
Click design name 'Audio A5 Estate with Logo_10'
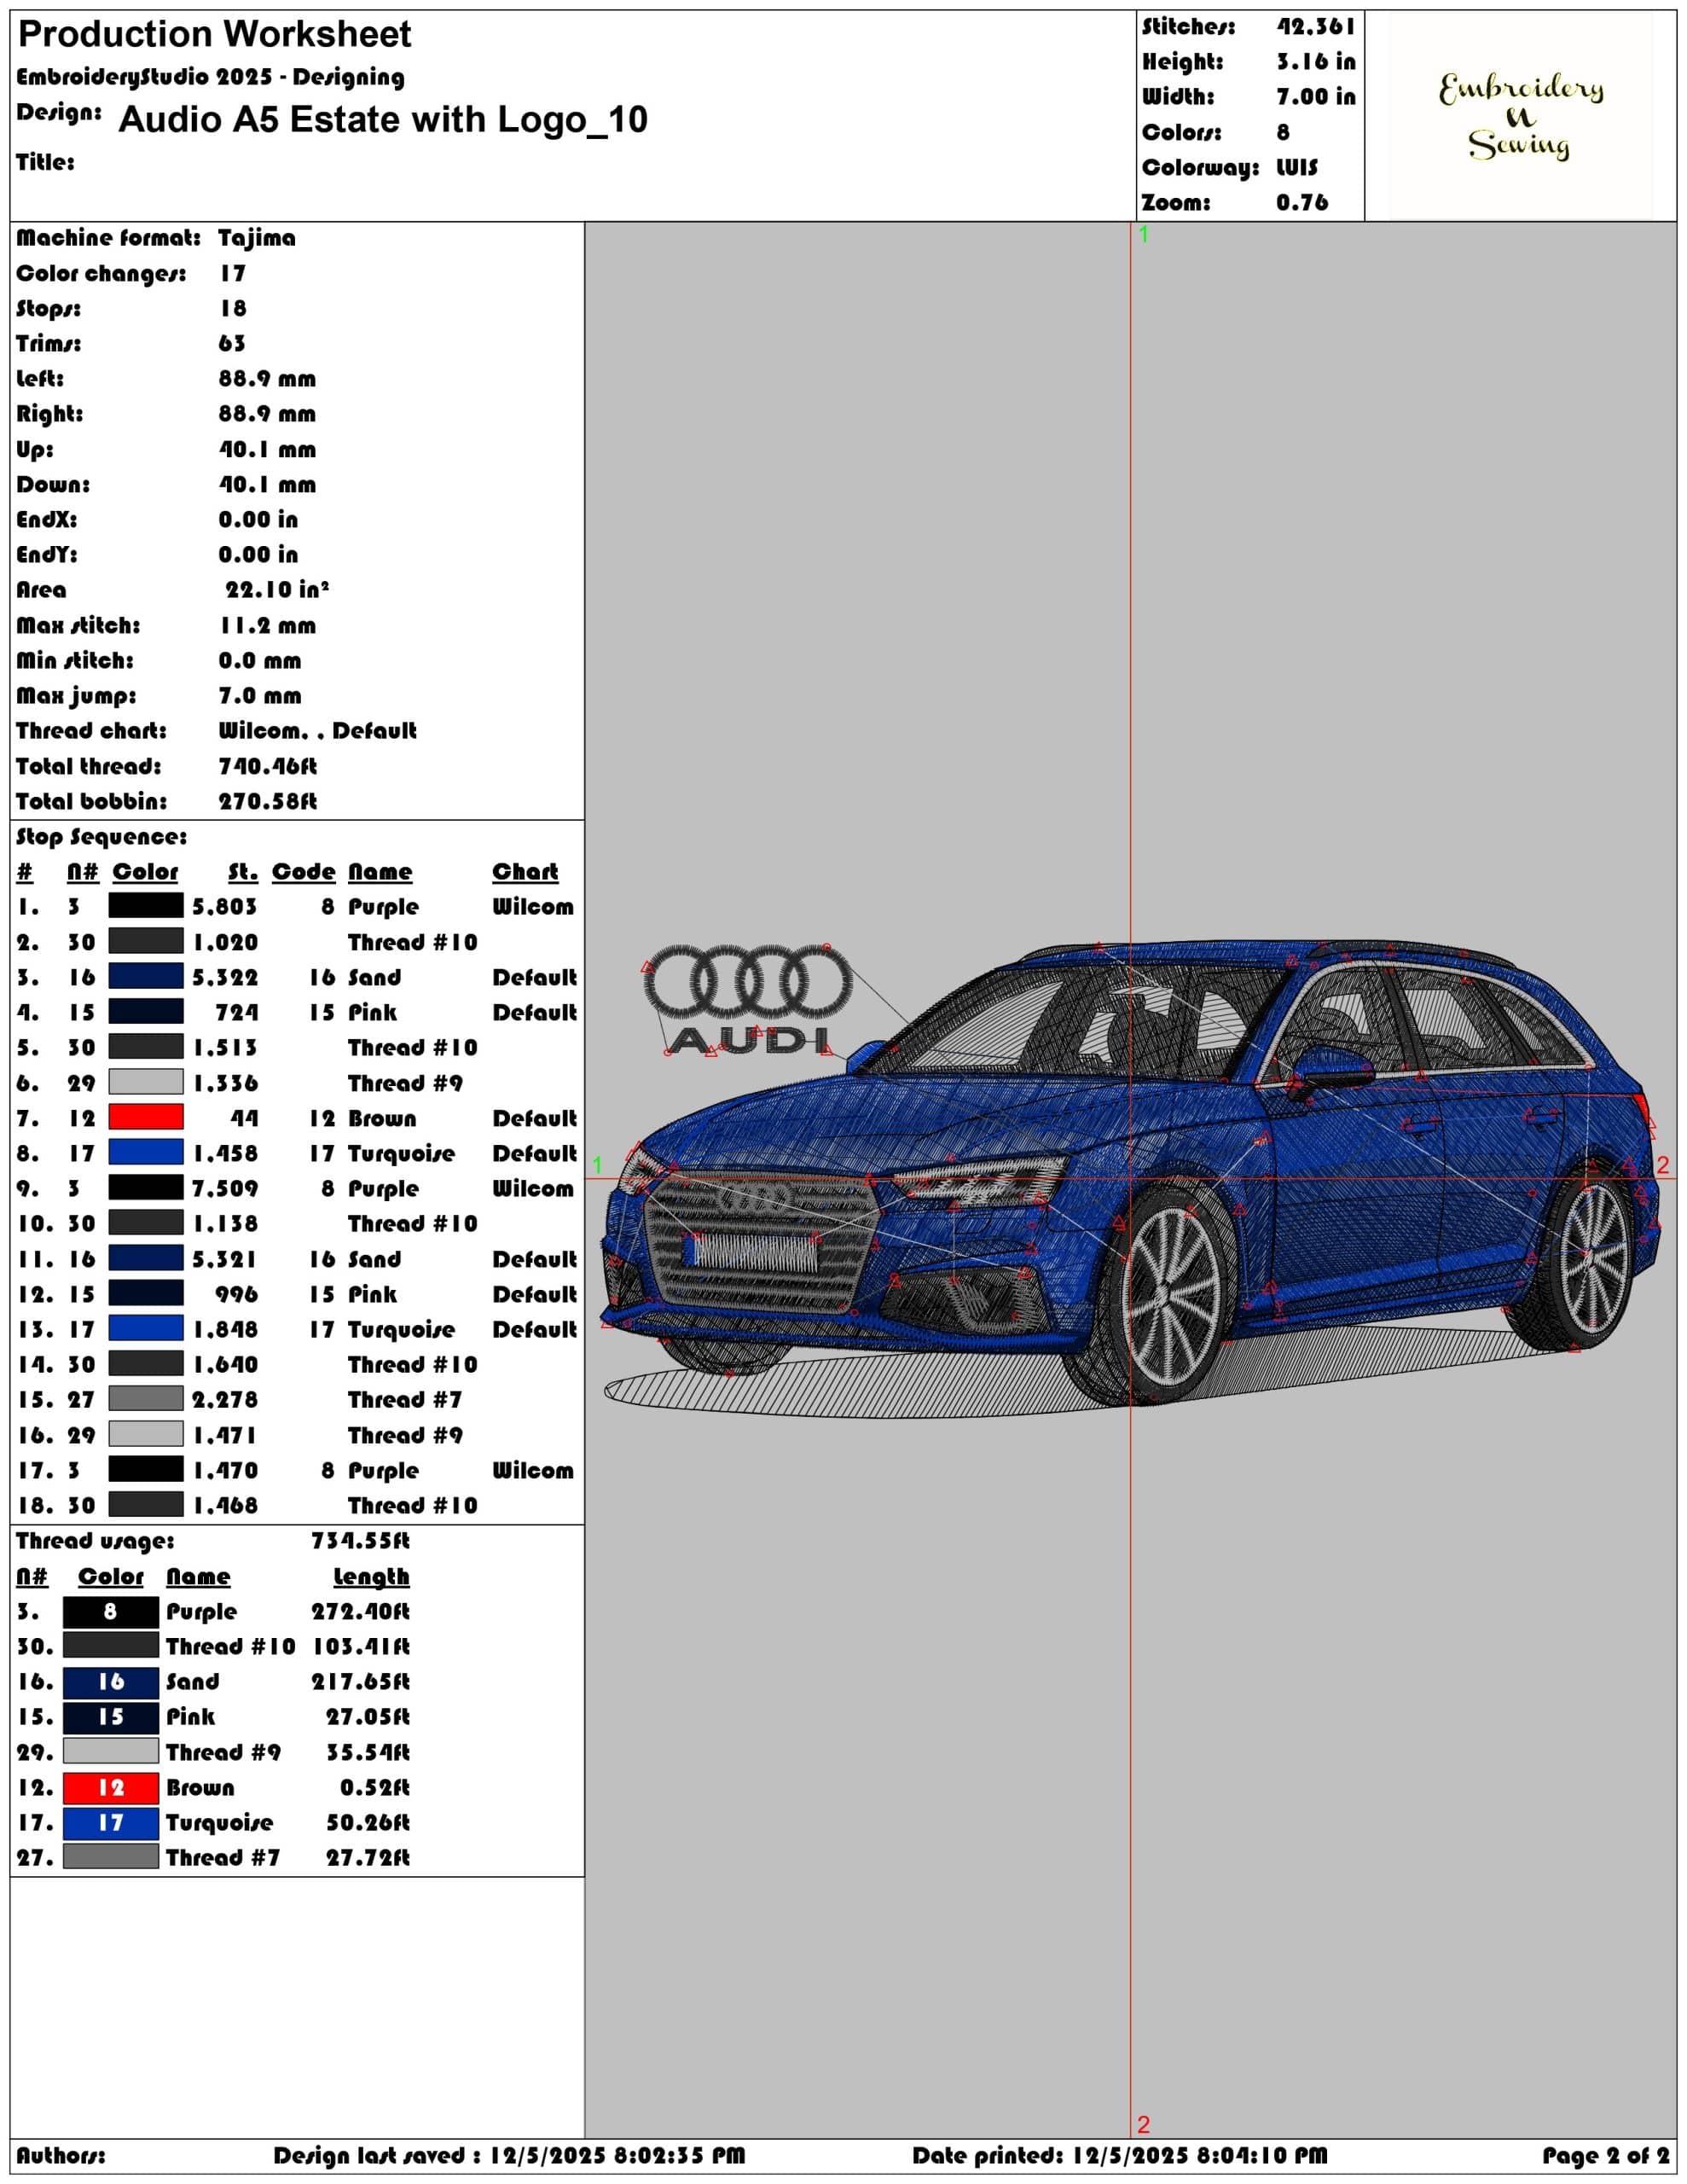[x=383, y=120]
